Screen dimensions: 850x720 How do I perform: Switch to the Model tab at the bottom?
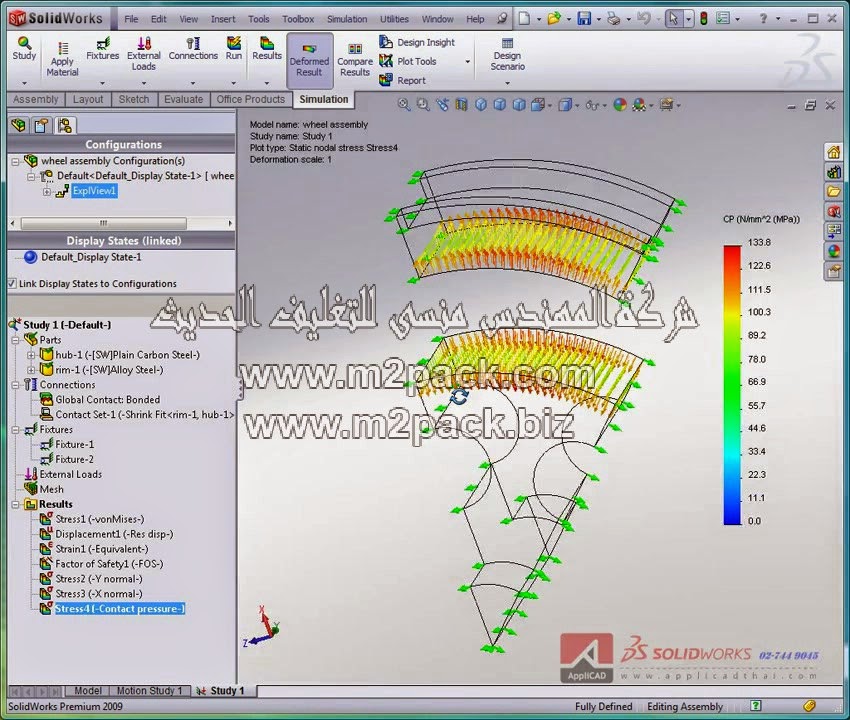click(87, 691)
